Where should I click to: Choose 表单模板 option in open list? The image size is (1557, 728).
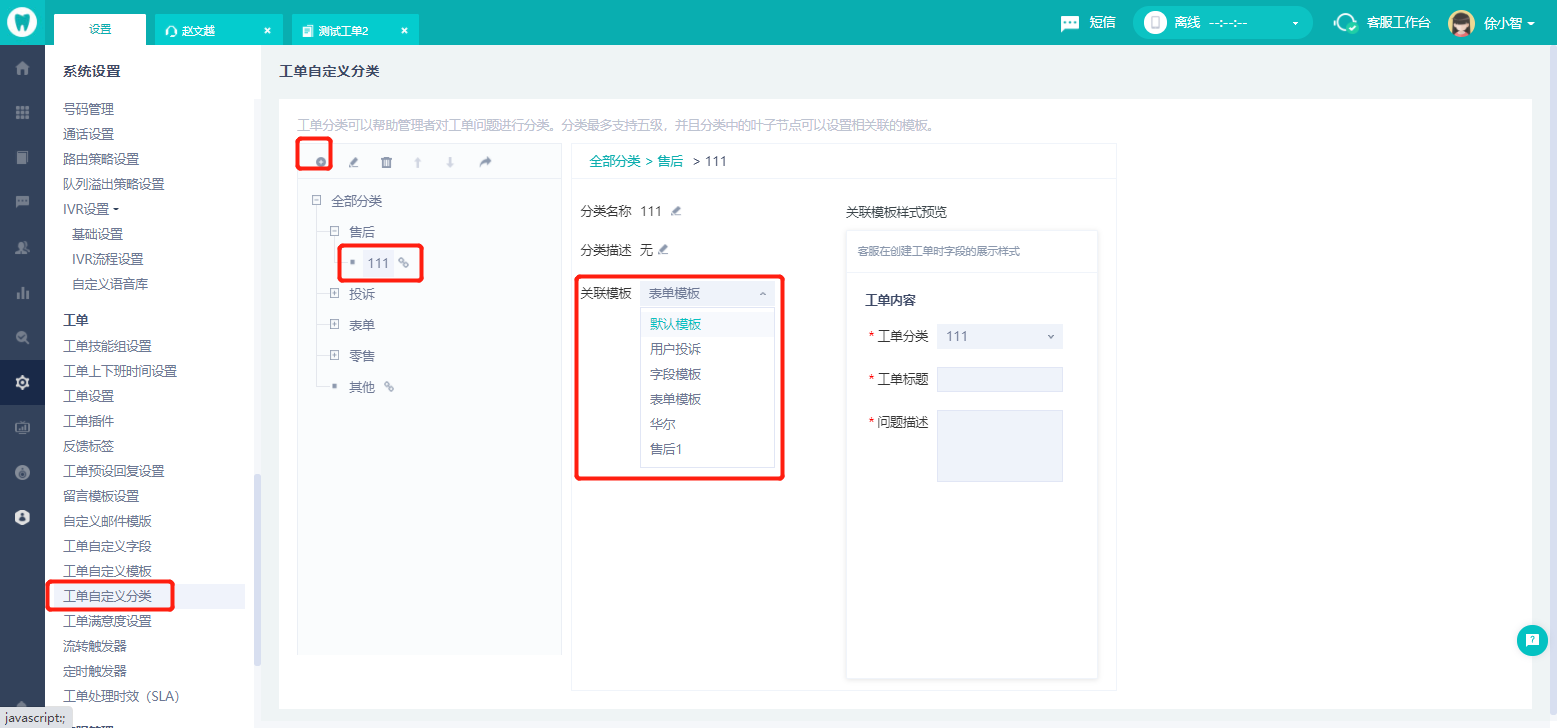tap(707, 399)
